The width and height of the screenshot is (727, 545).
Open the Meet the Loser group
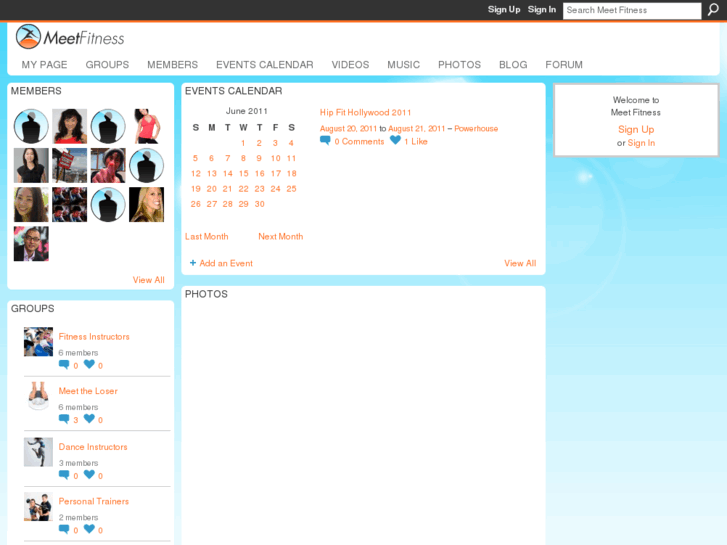[88, 391]
